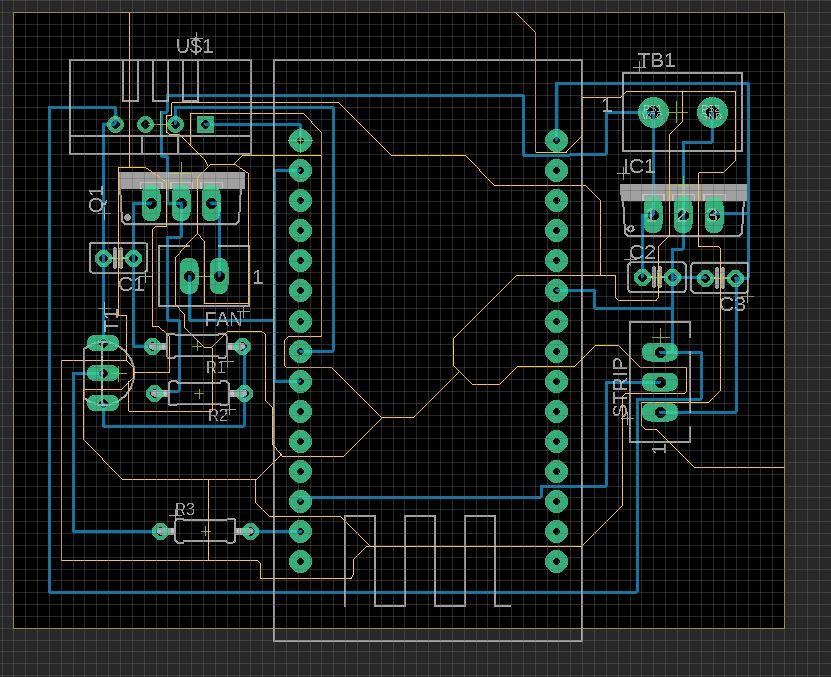Select the IC1 component label

(x=639, y=167)
